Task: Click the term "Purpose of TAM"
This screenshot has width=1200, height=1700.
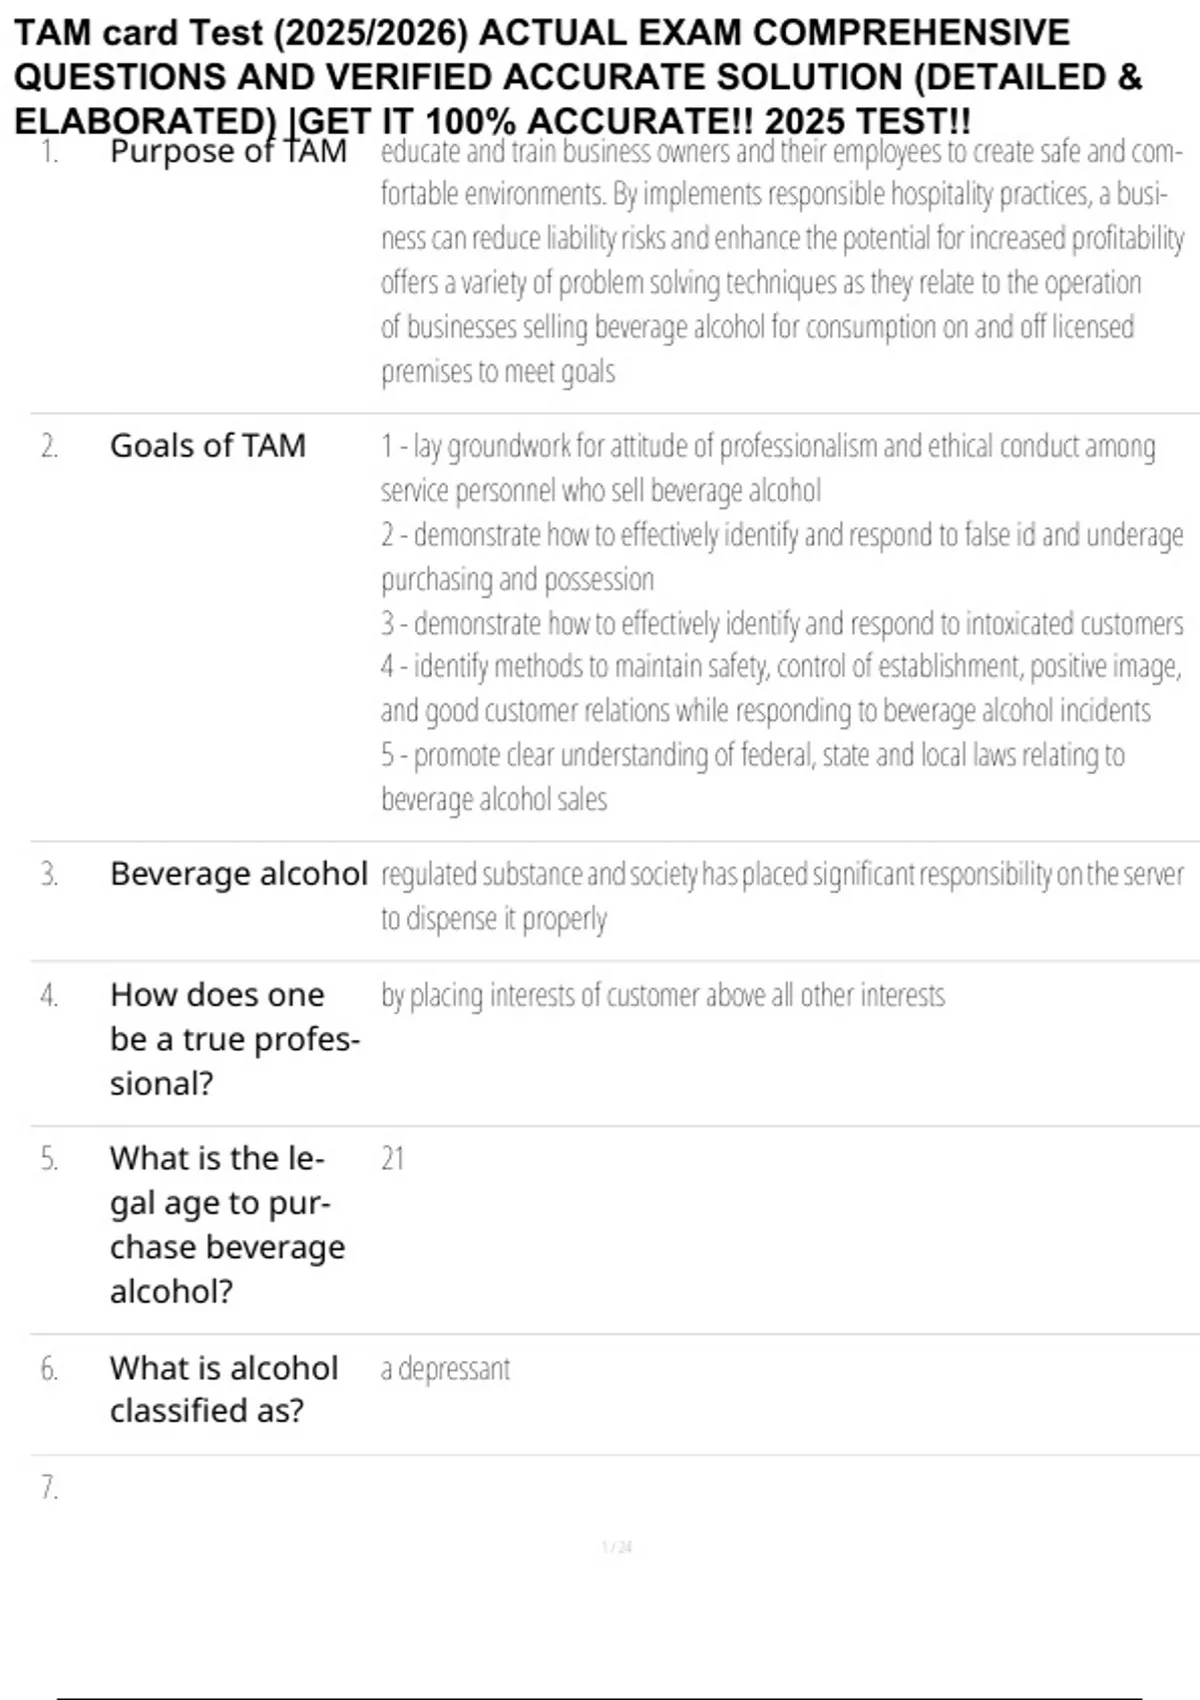Action: point(228,152)
